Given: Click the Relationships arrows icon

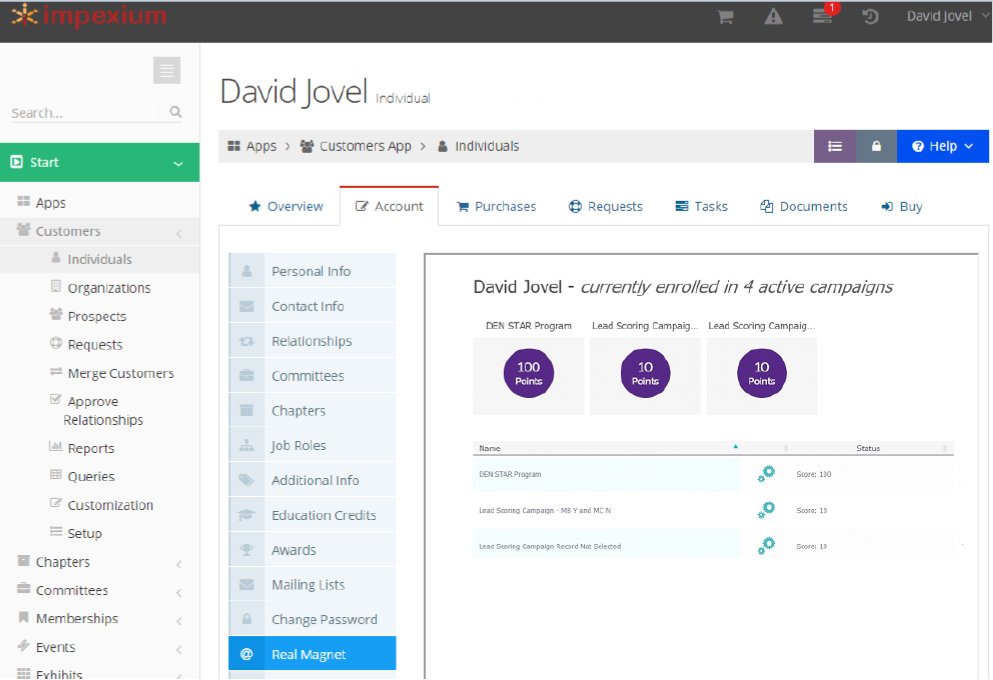Looking at the screenshot, I should point(246,341).
